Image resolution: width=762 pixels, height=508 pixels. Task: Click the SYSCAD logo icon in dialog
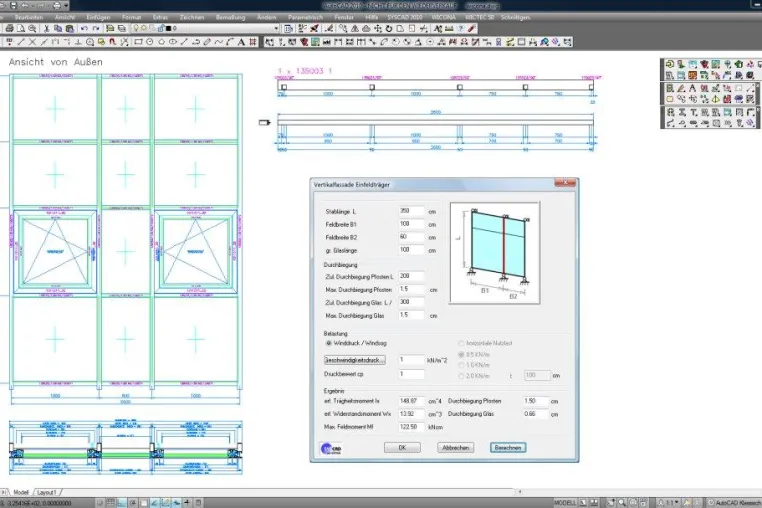click(331, 448)
